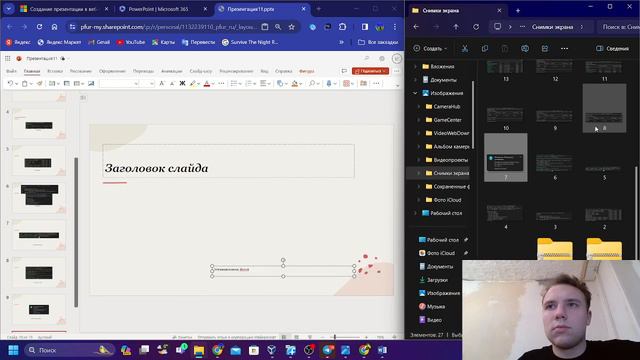Open the Яндекс Маркет bookmark
640x360 pixels.
coord(59,42)
